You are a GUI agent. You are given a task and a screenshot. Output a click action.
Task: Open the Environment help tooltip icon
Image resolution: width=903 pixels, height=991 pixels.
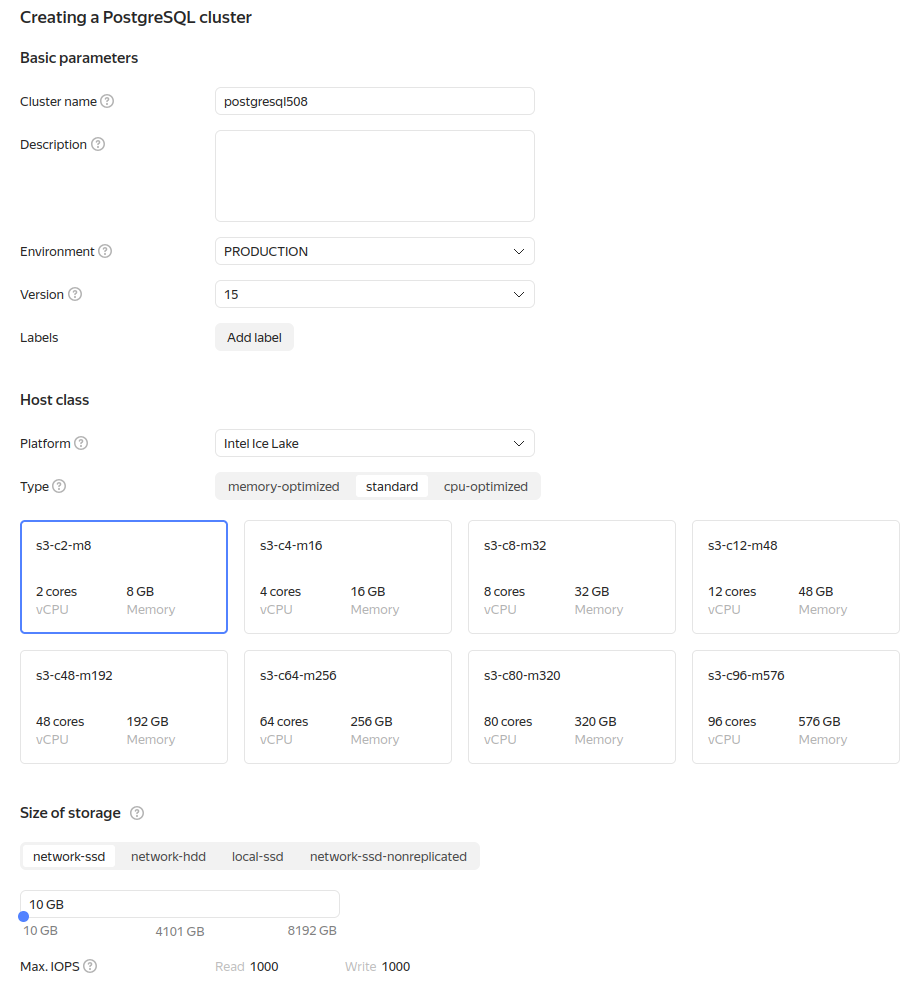(x=105, y=251)
